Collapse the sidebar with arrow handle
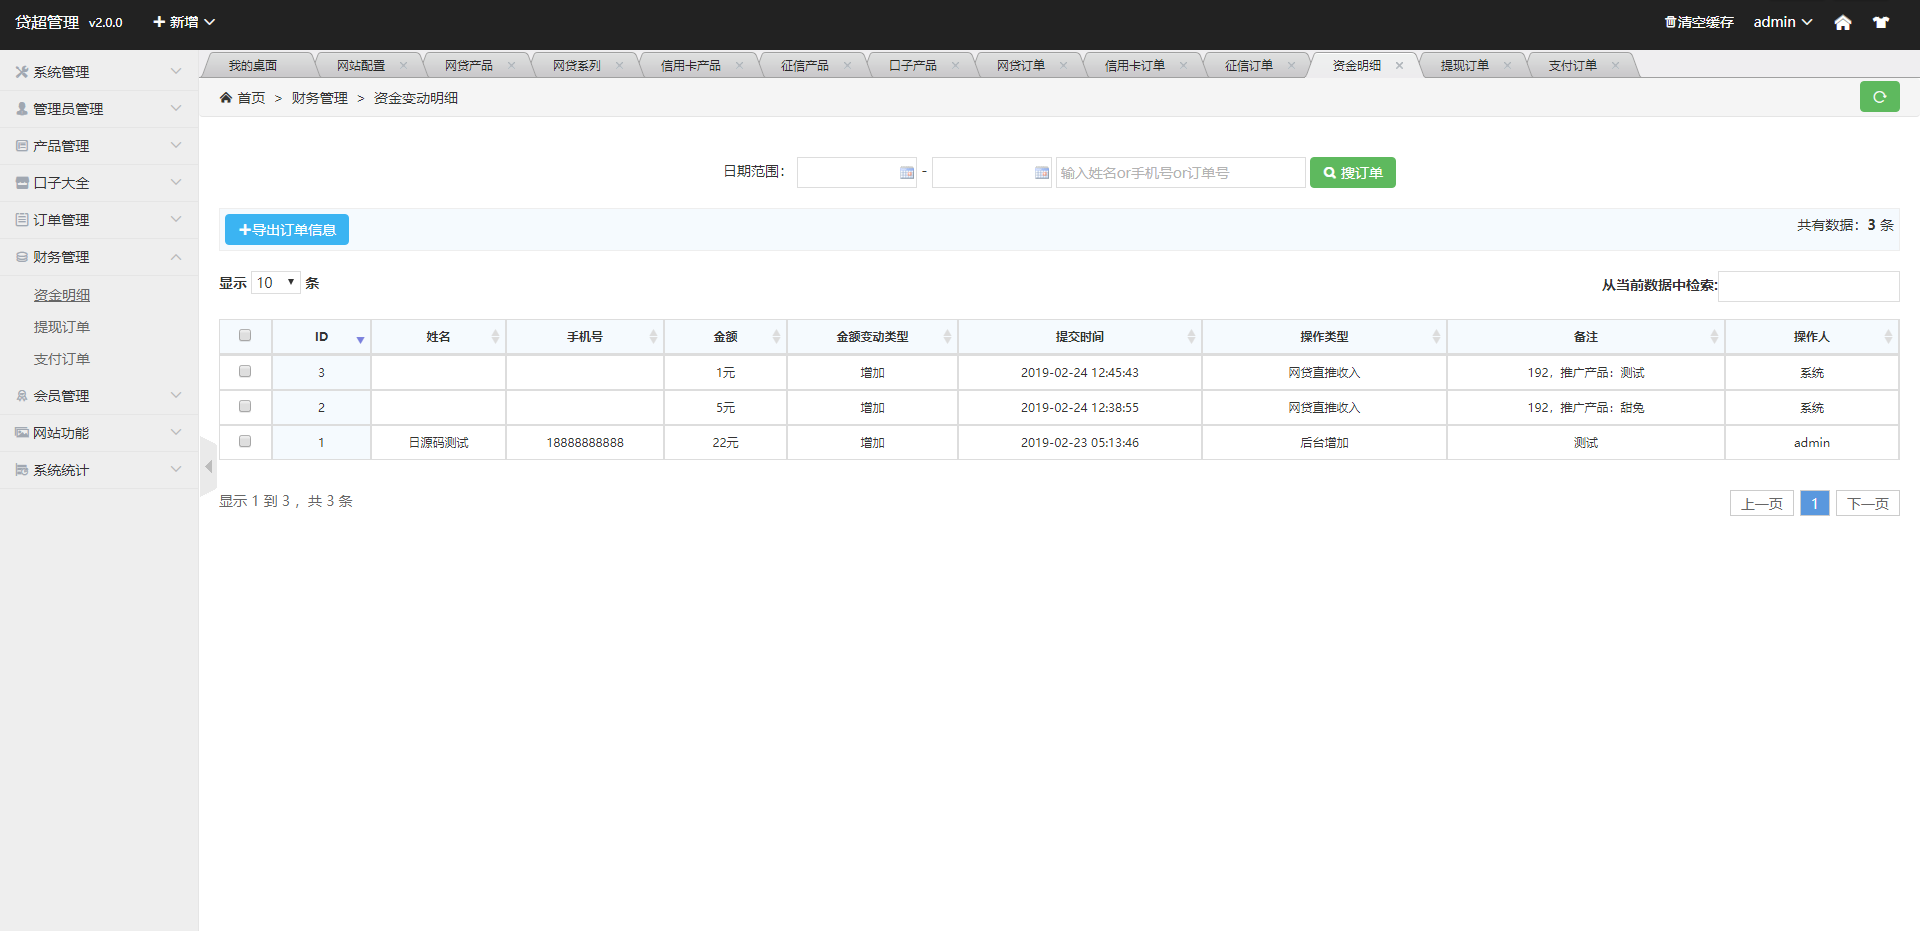Screen dimensions: 1920x931 (x=208, y=467)
